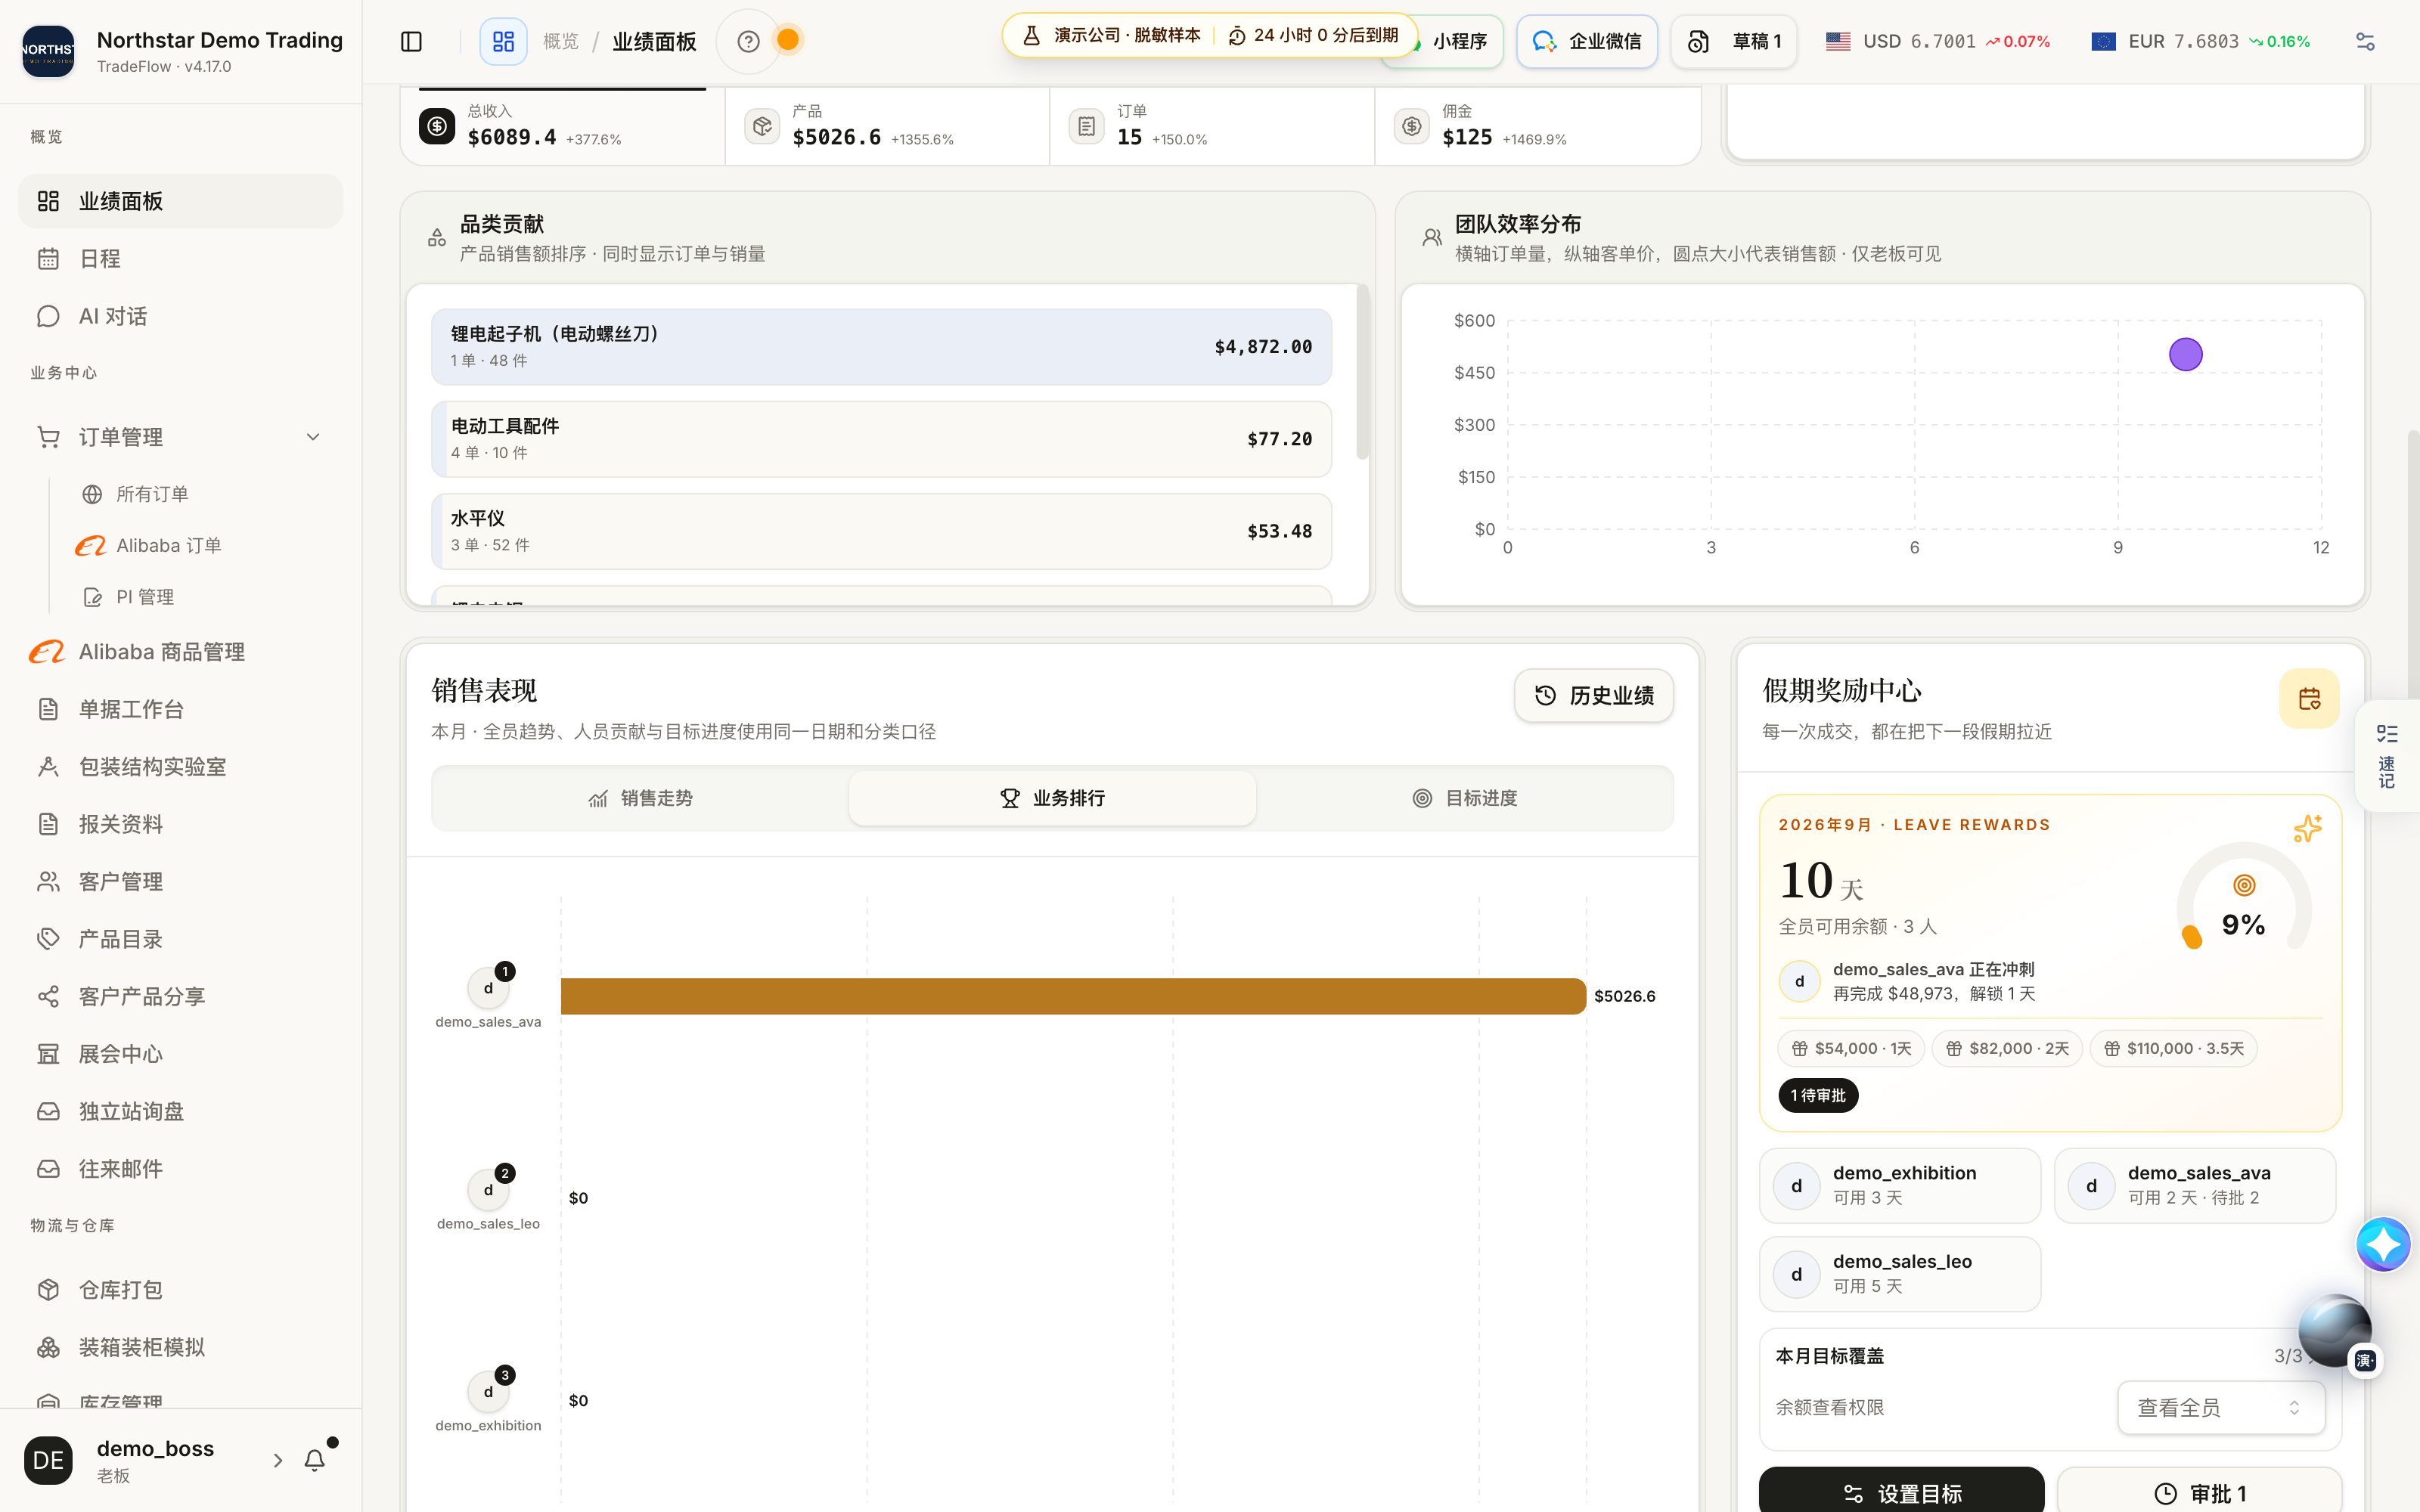The height and width of the screenshot is (1512, 2420).
Task: Select the total revenue dollar icon
Action: pos(437,126)
